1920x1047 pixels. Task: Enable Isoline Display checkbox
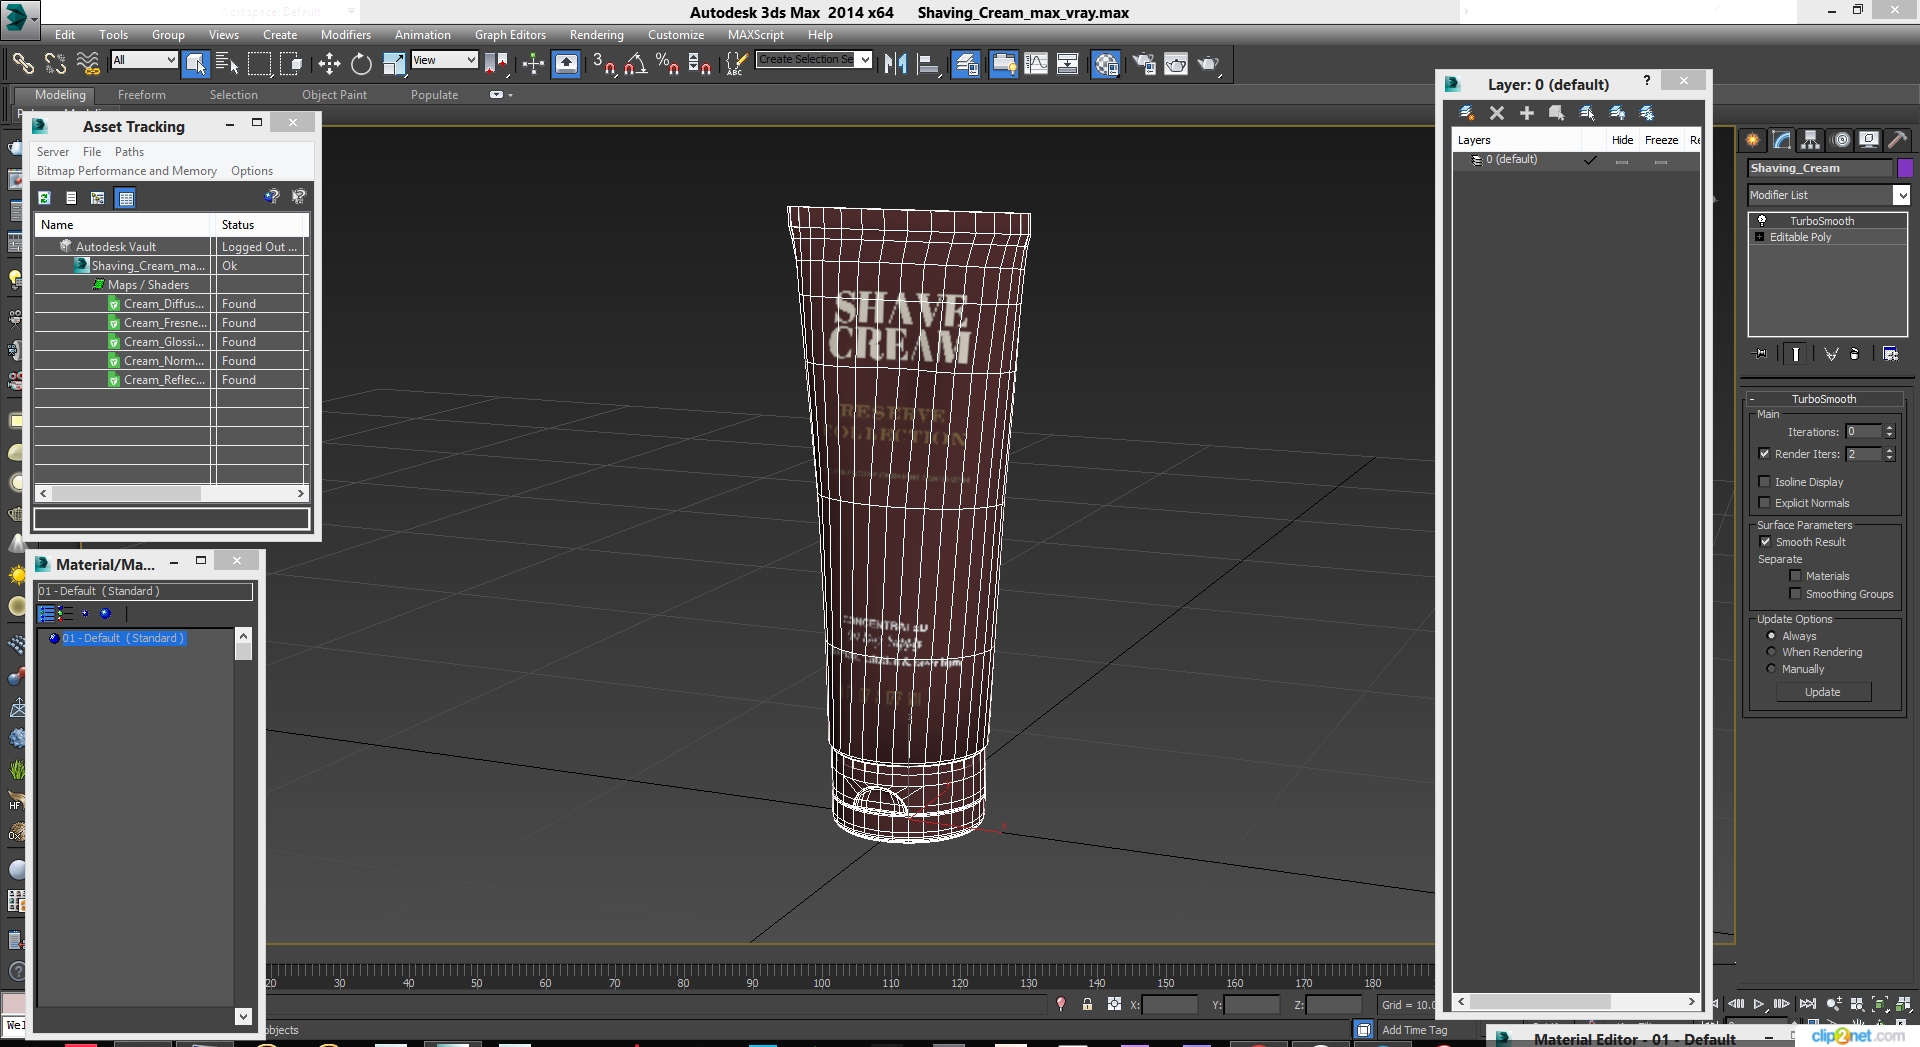pyautogui.click(x=1764, y=482)
